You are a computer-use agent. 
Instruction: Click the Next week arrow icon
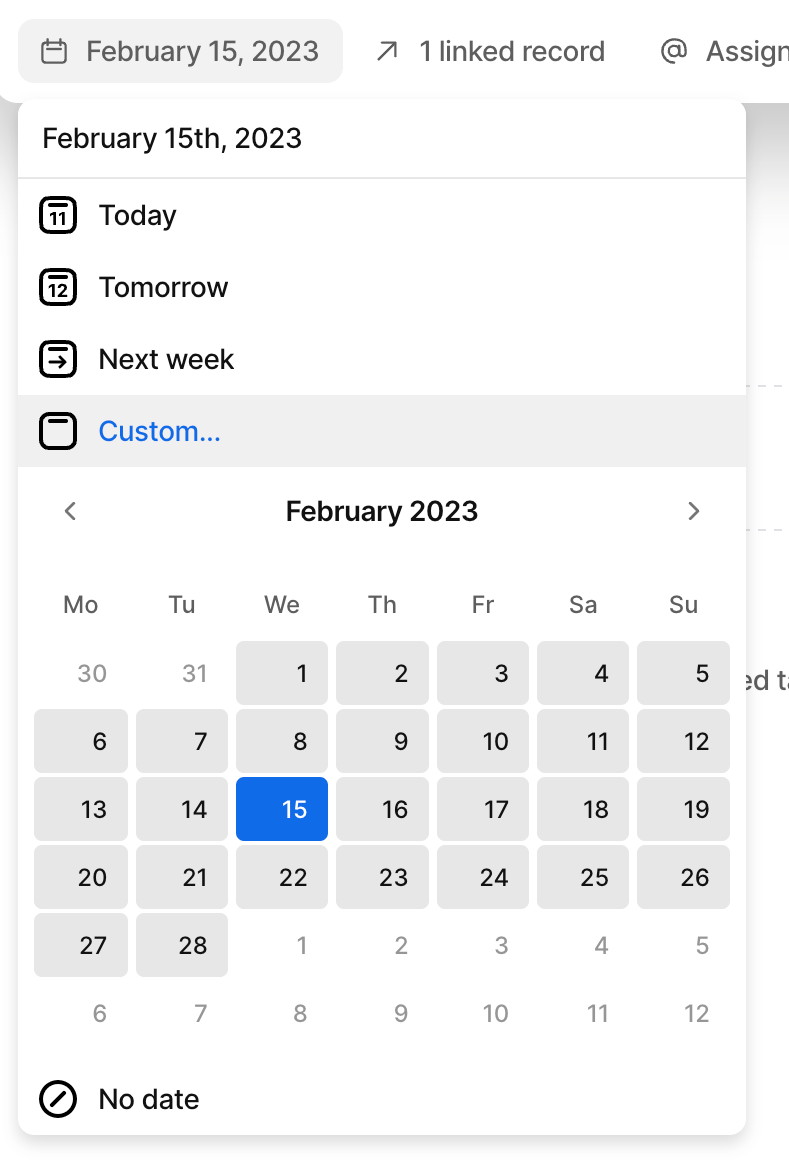[58, 359]
